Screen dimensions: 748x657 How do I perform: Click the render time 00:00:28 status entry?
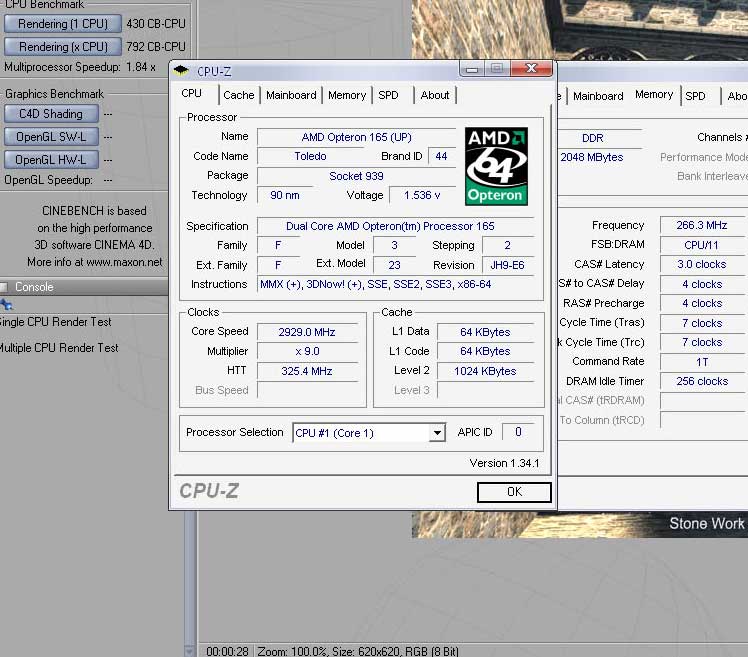tap(228, 651)
